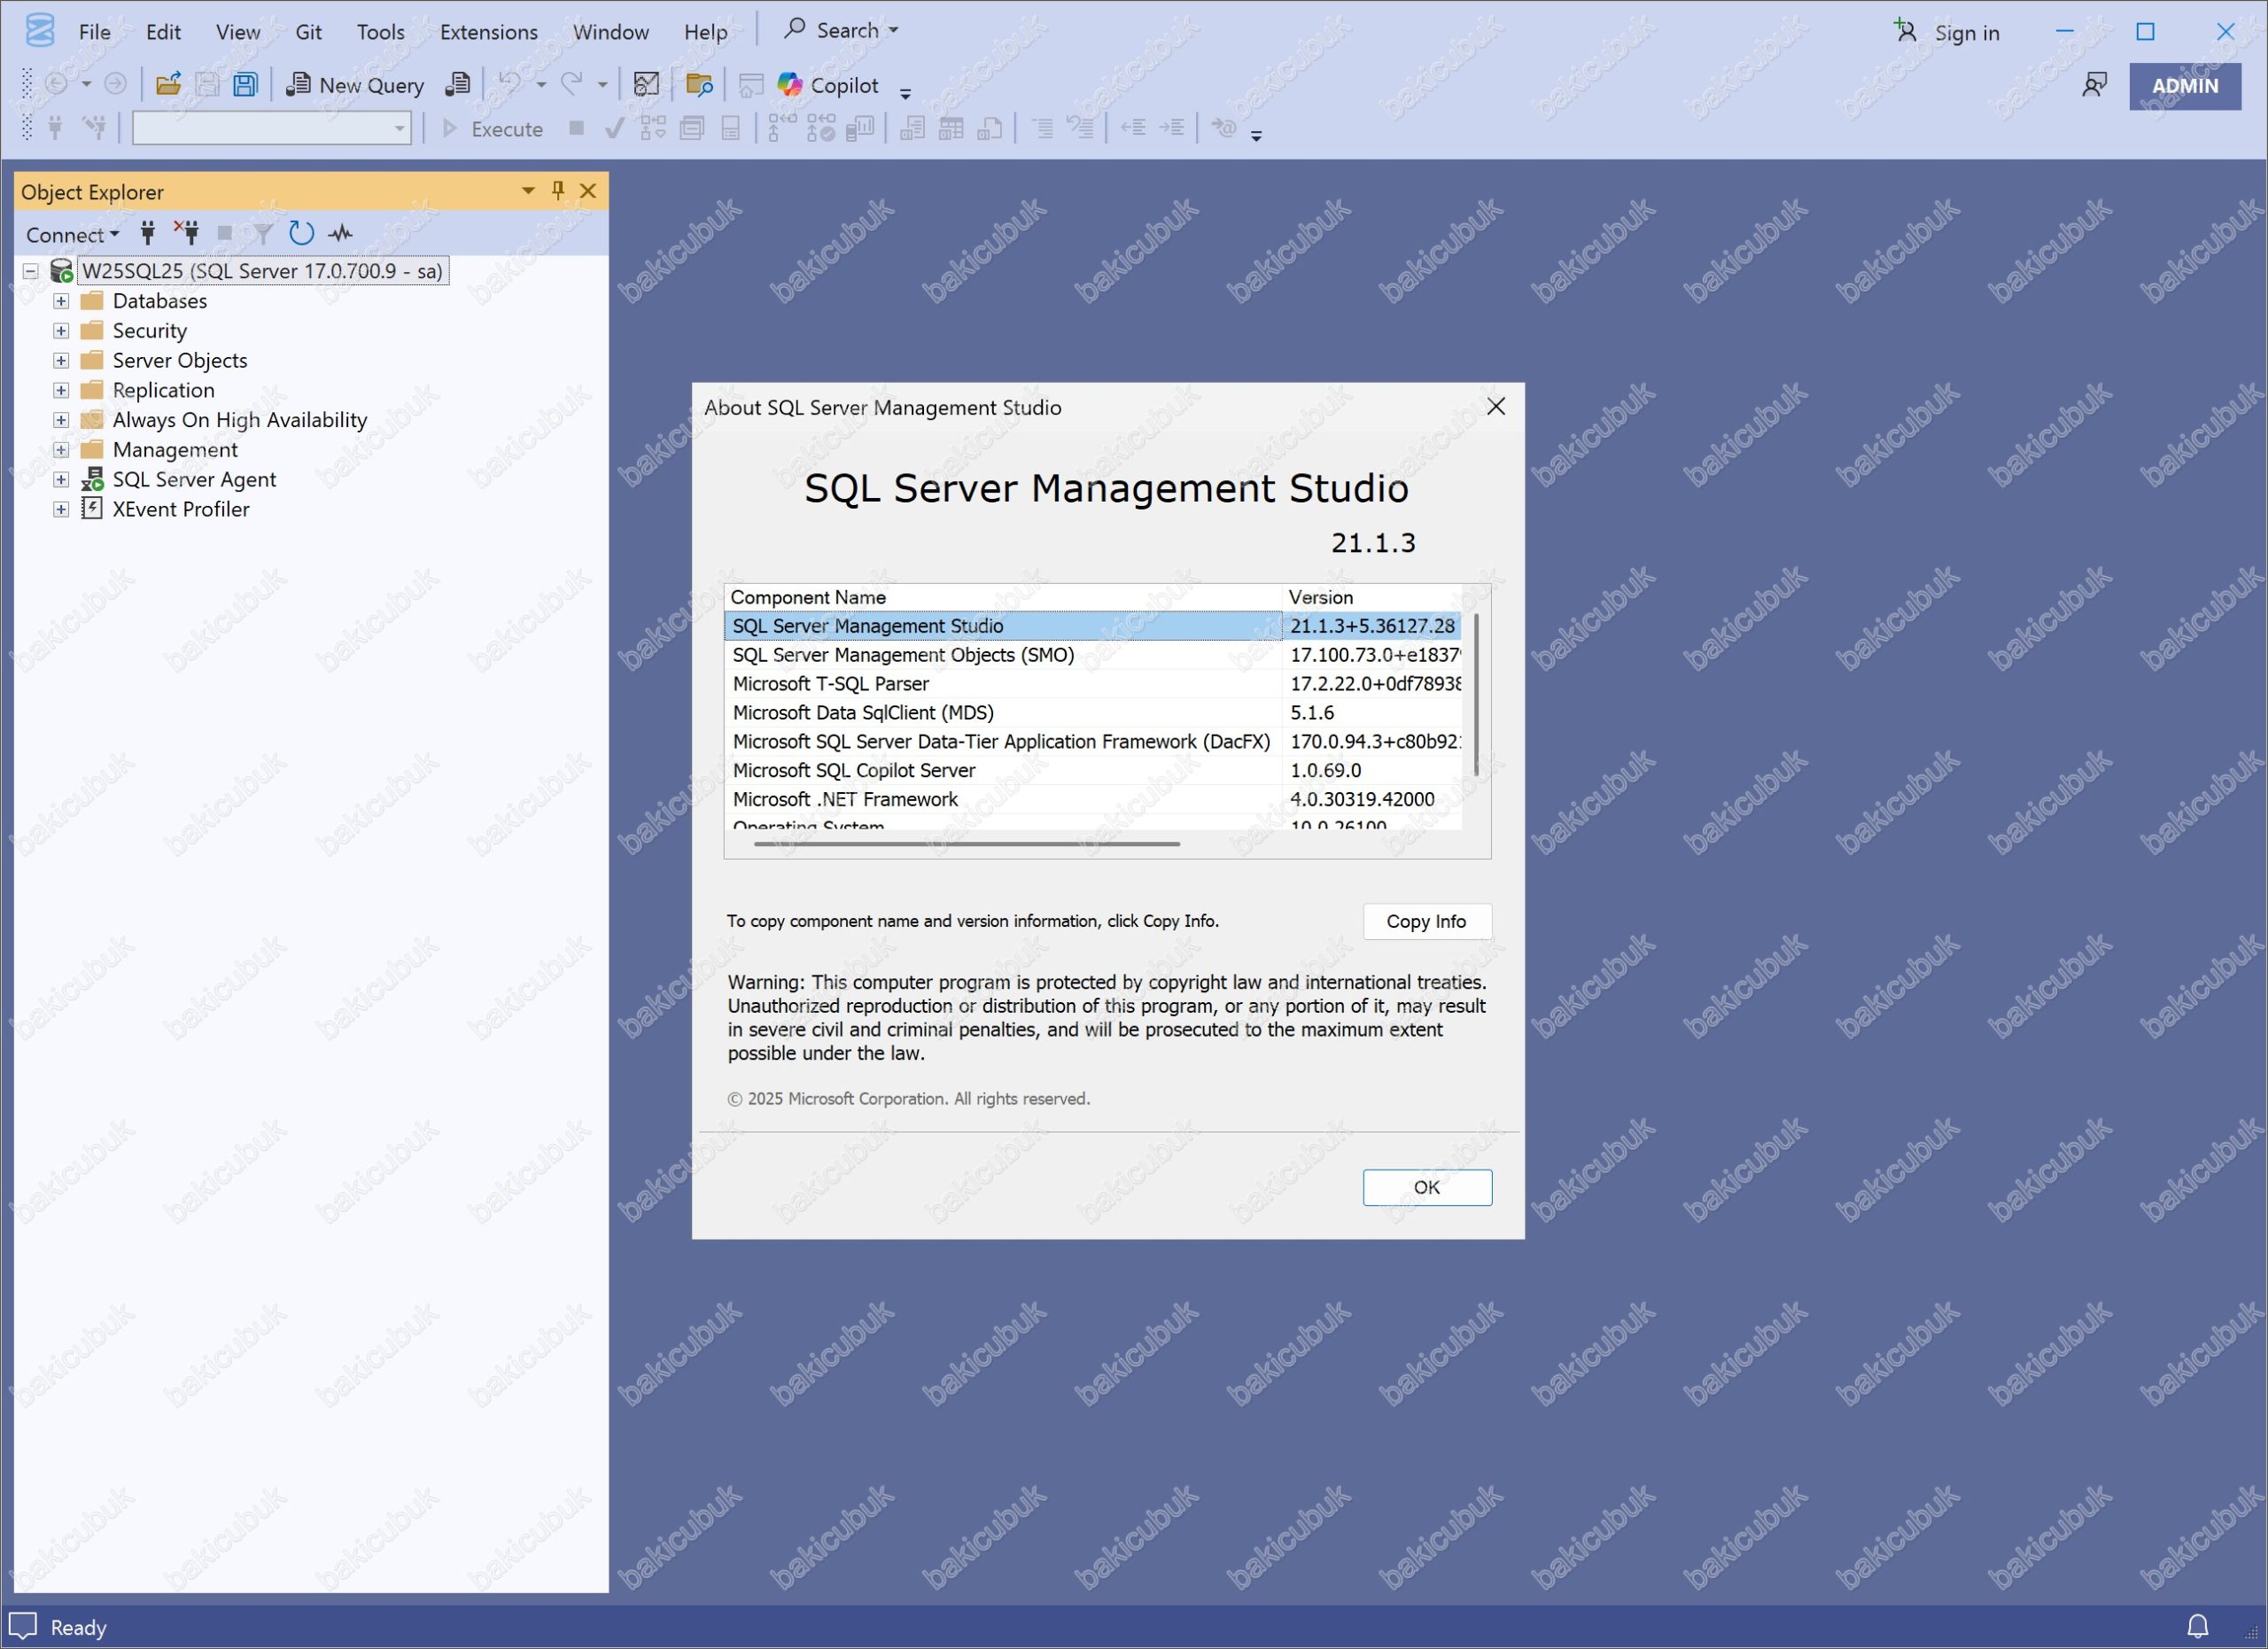Expand the Management folder
This screenshot has height=1649, width=2268.
[61, 450]
